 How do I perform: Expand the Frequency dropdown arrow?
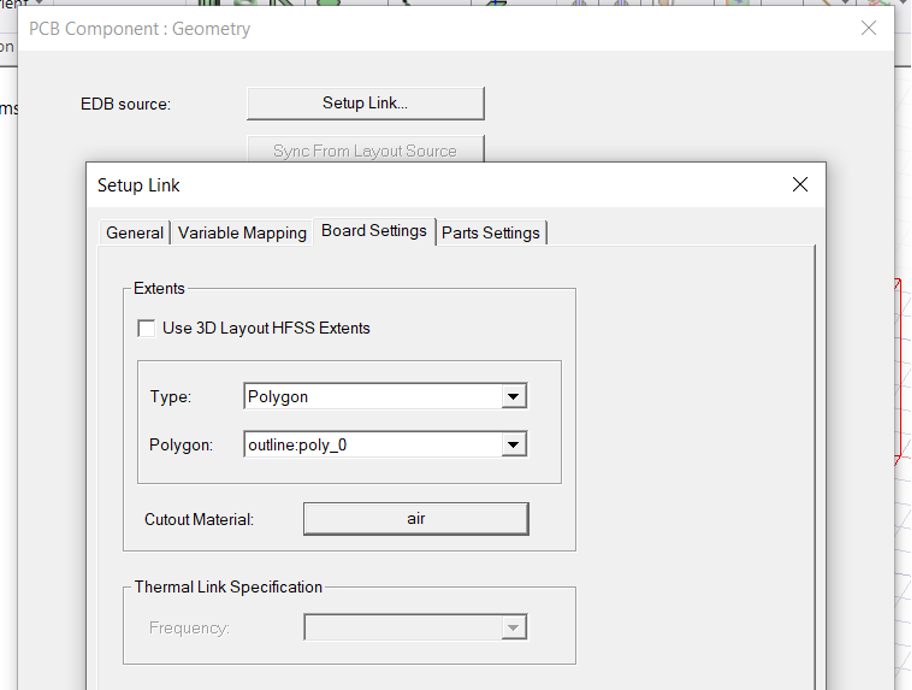click(x=513, y=628)
